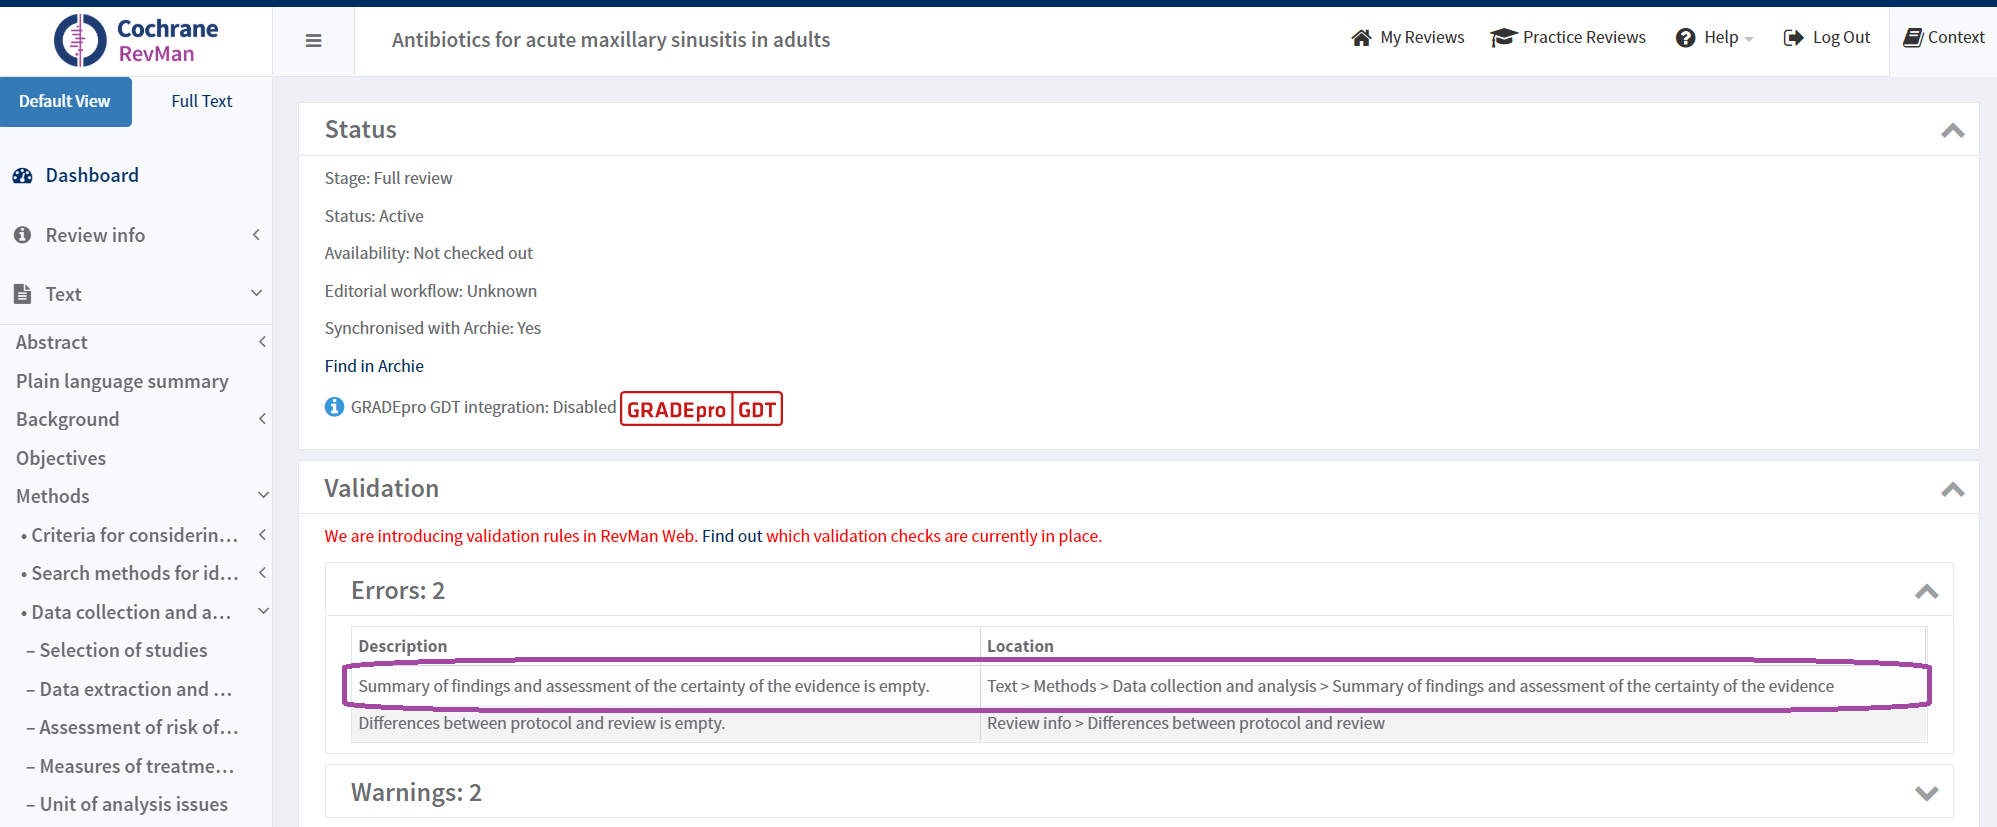The width and height of the screenshot is (1997, 827).
Task: Collapse the Validation panel chevron
Action: [x=1952, y=489]
